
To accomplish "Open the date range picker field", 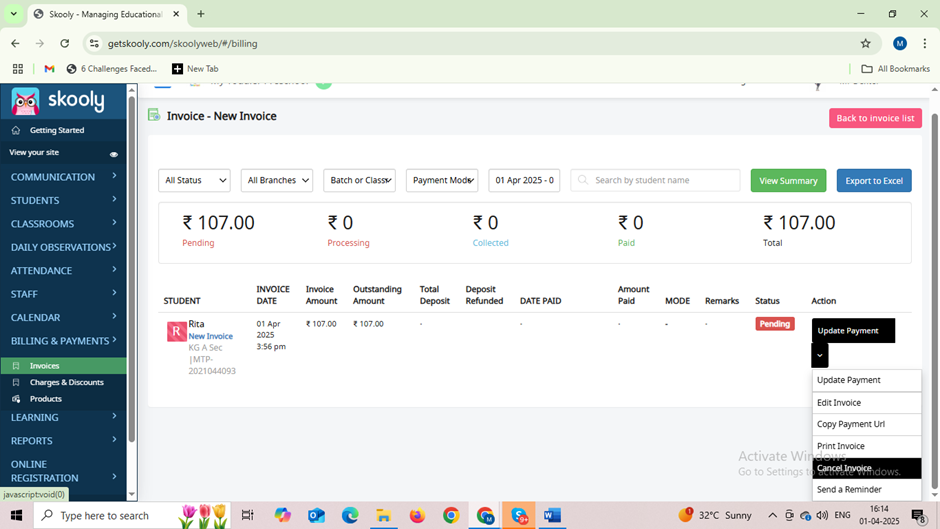I will click(524, 180).
